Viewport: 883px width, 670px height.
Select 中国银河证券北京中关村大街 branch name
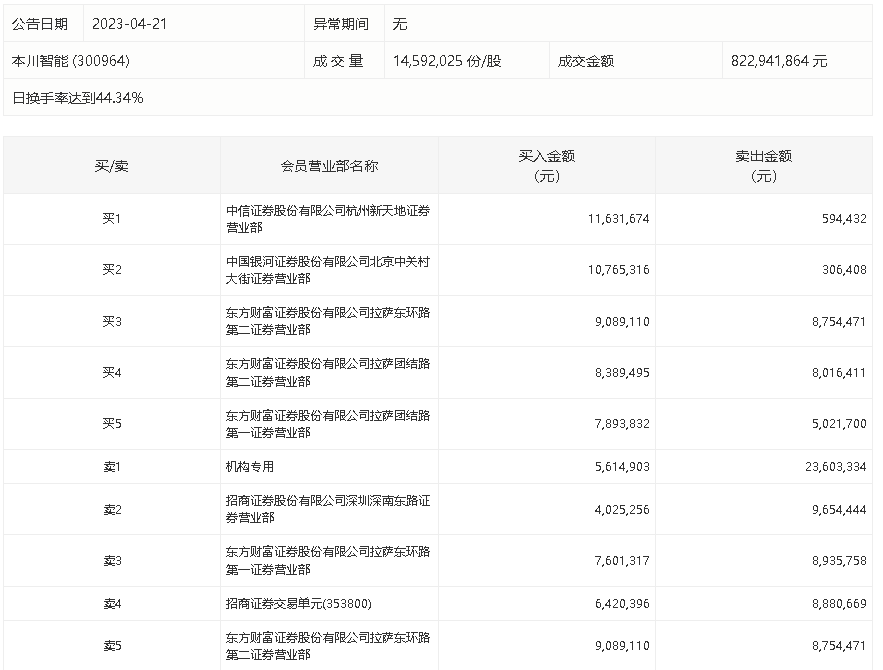[x=328, y=270]
